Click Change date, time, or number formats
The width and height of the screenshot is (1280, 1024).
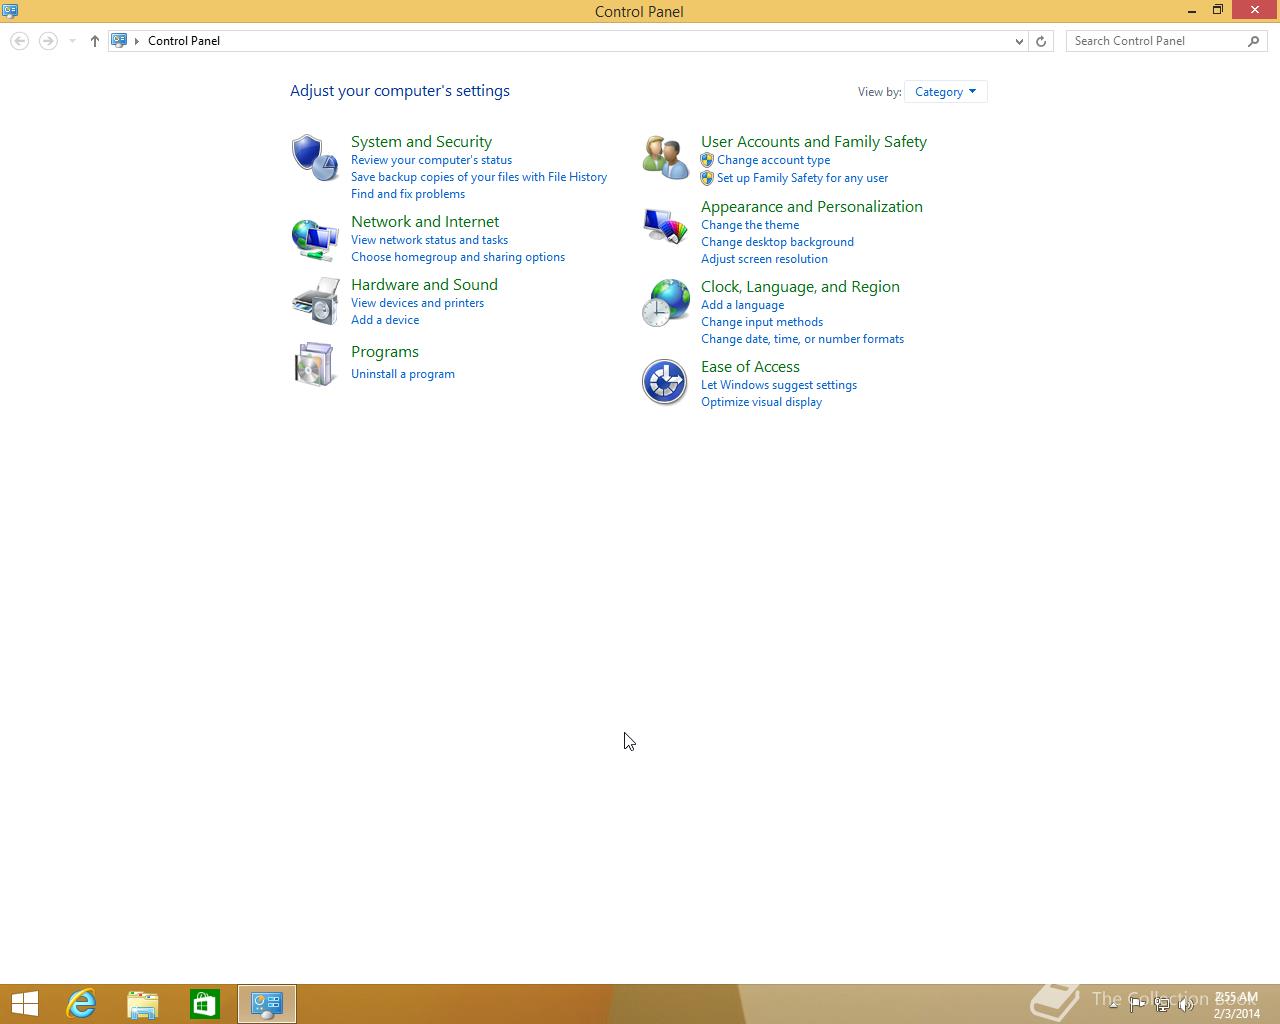click(x=802, y=339)
